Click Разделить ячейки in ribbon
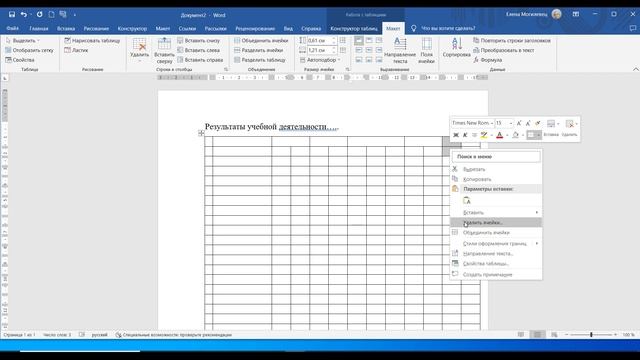Image resolution: width=640 pixels, height=360 pixels. point(259,50)
